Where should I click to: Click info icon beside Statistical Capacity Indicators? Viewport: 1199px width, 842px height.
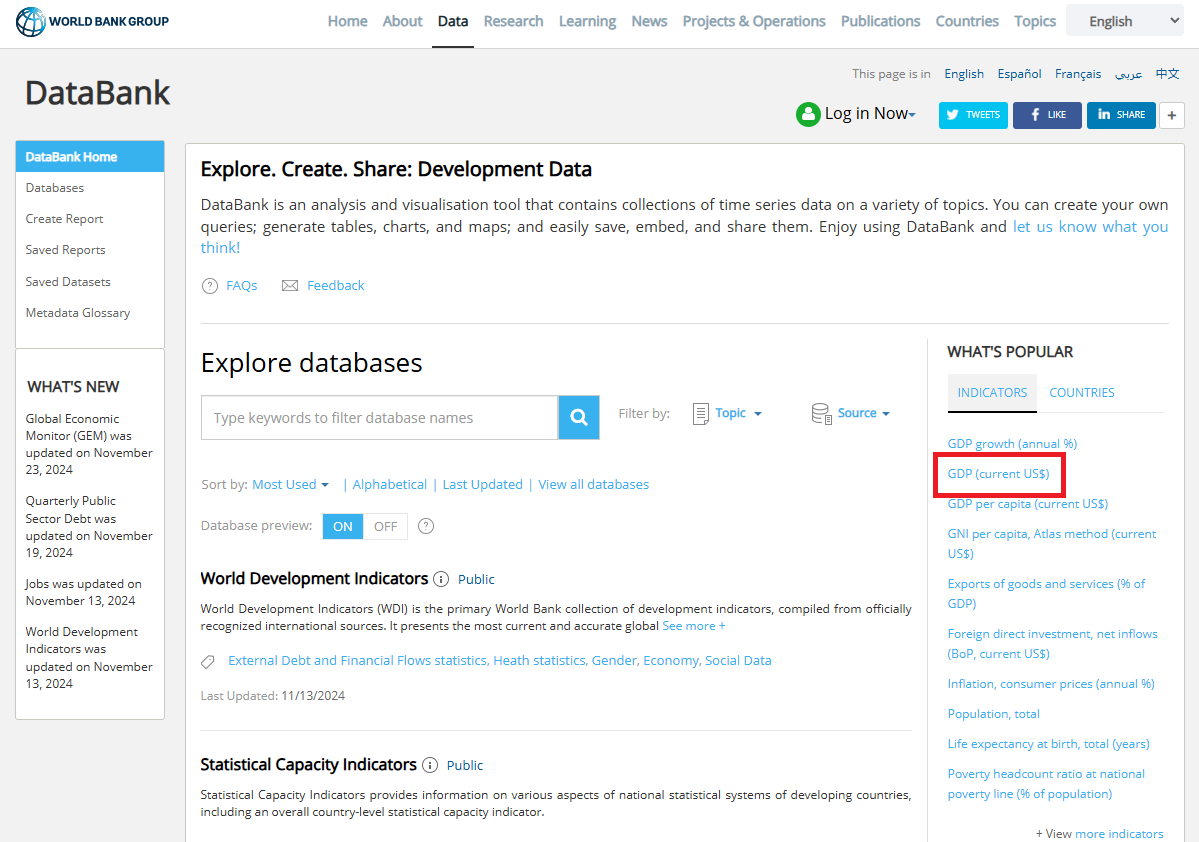pos(430,765)
